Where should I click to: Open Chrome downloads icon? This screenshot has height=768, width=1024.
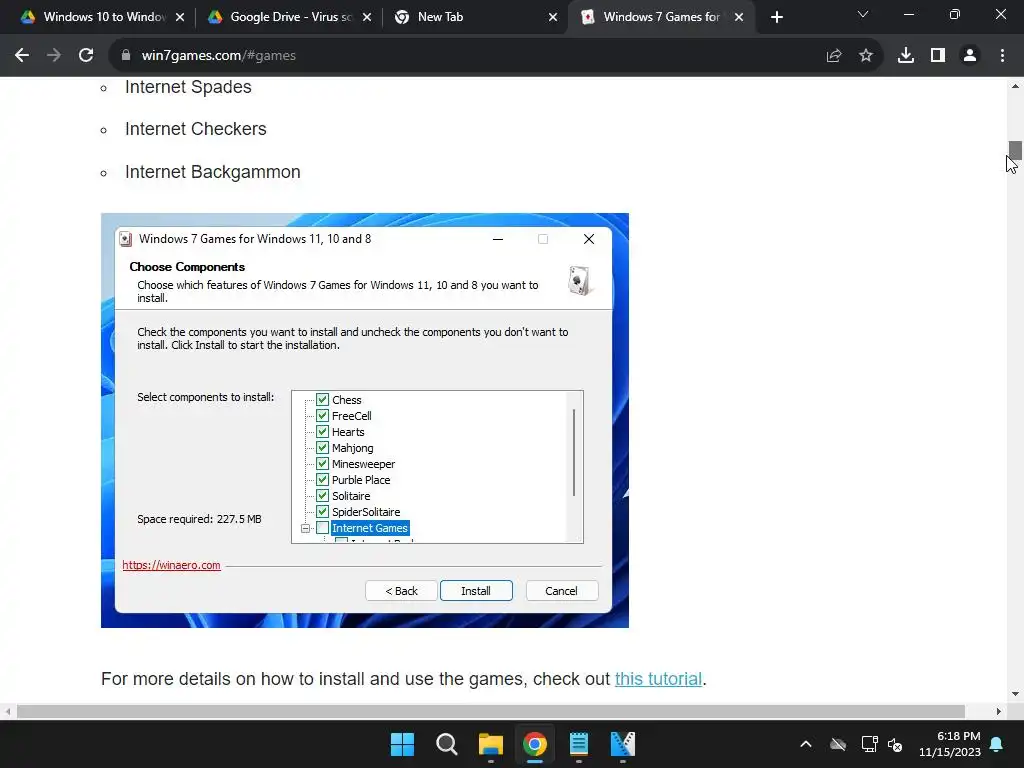(906, 56)
